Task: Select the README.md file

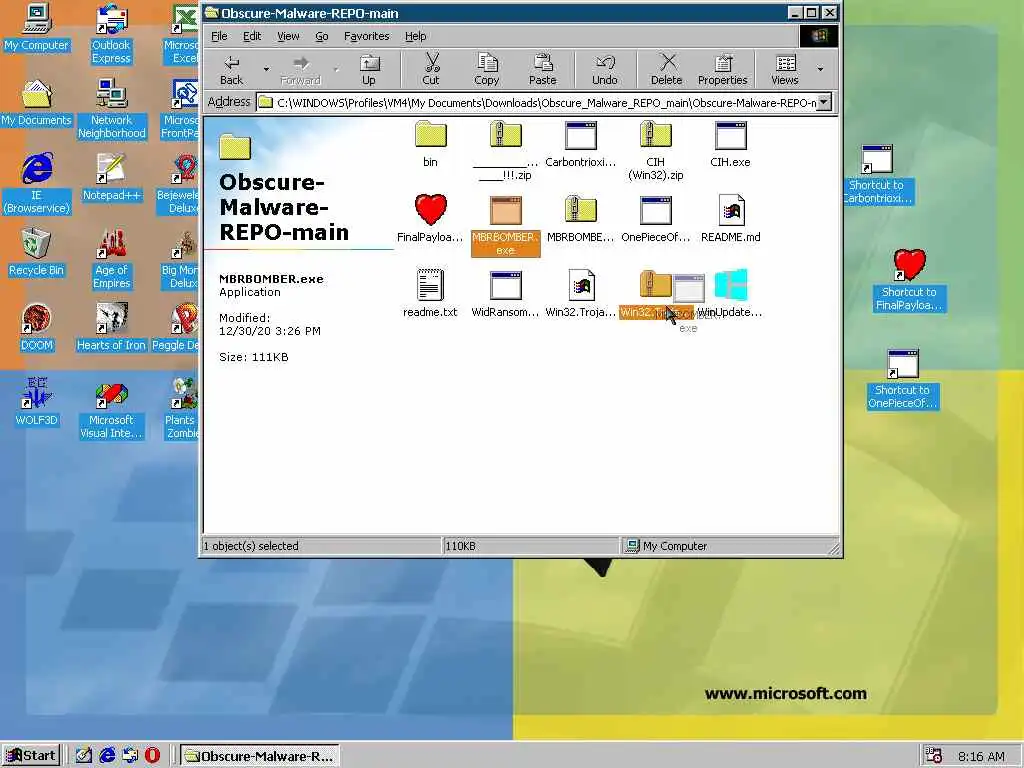Action: tap(730, 219)
